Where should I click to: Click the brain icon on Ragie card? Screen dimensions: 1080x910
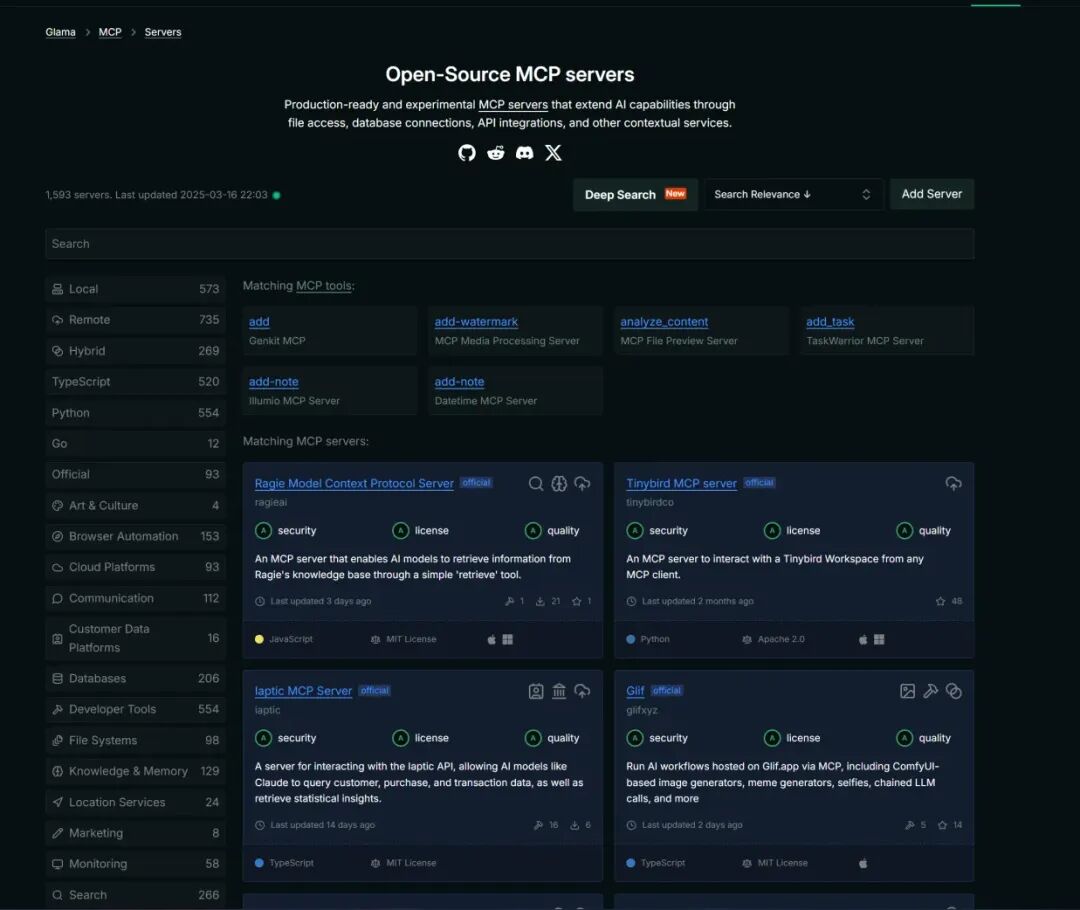[559, 484]
